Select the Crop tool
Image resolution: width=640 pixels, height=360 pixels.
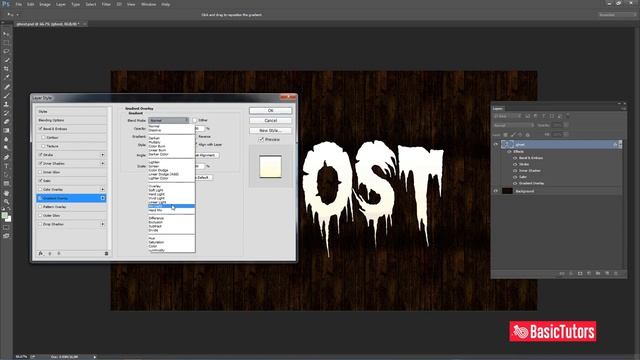6,69
